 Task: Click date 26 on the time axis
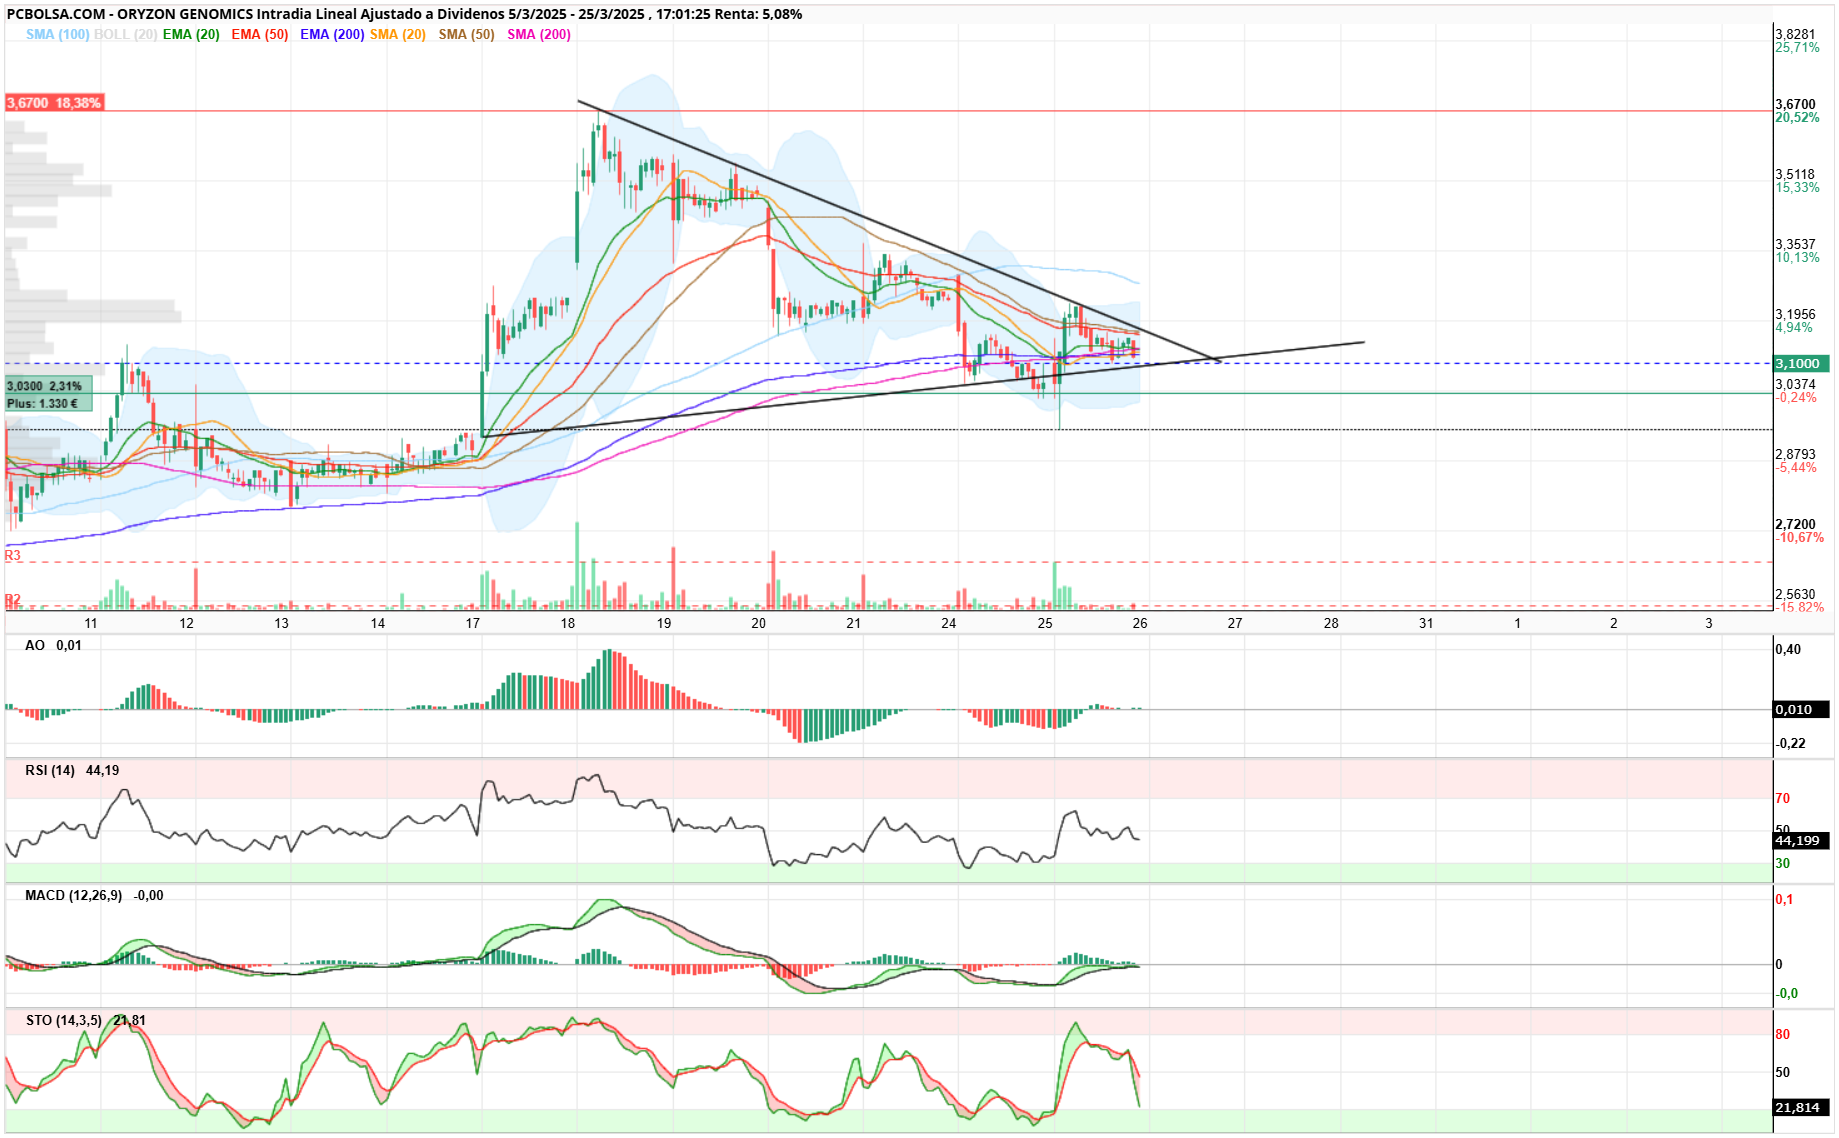1140,623
